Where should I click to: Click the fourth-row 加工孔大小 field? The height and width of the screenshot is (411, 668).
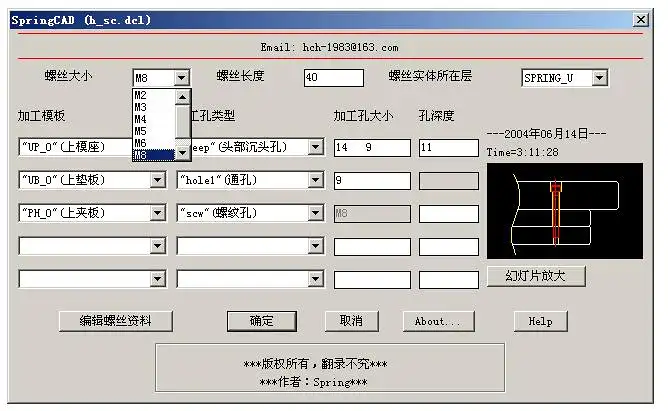(372, 247)
